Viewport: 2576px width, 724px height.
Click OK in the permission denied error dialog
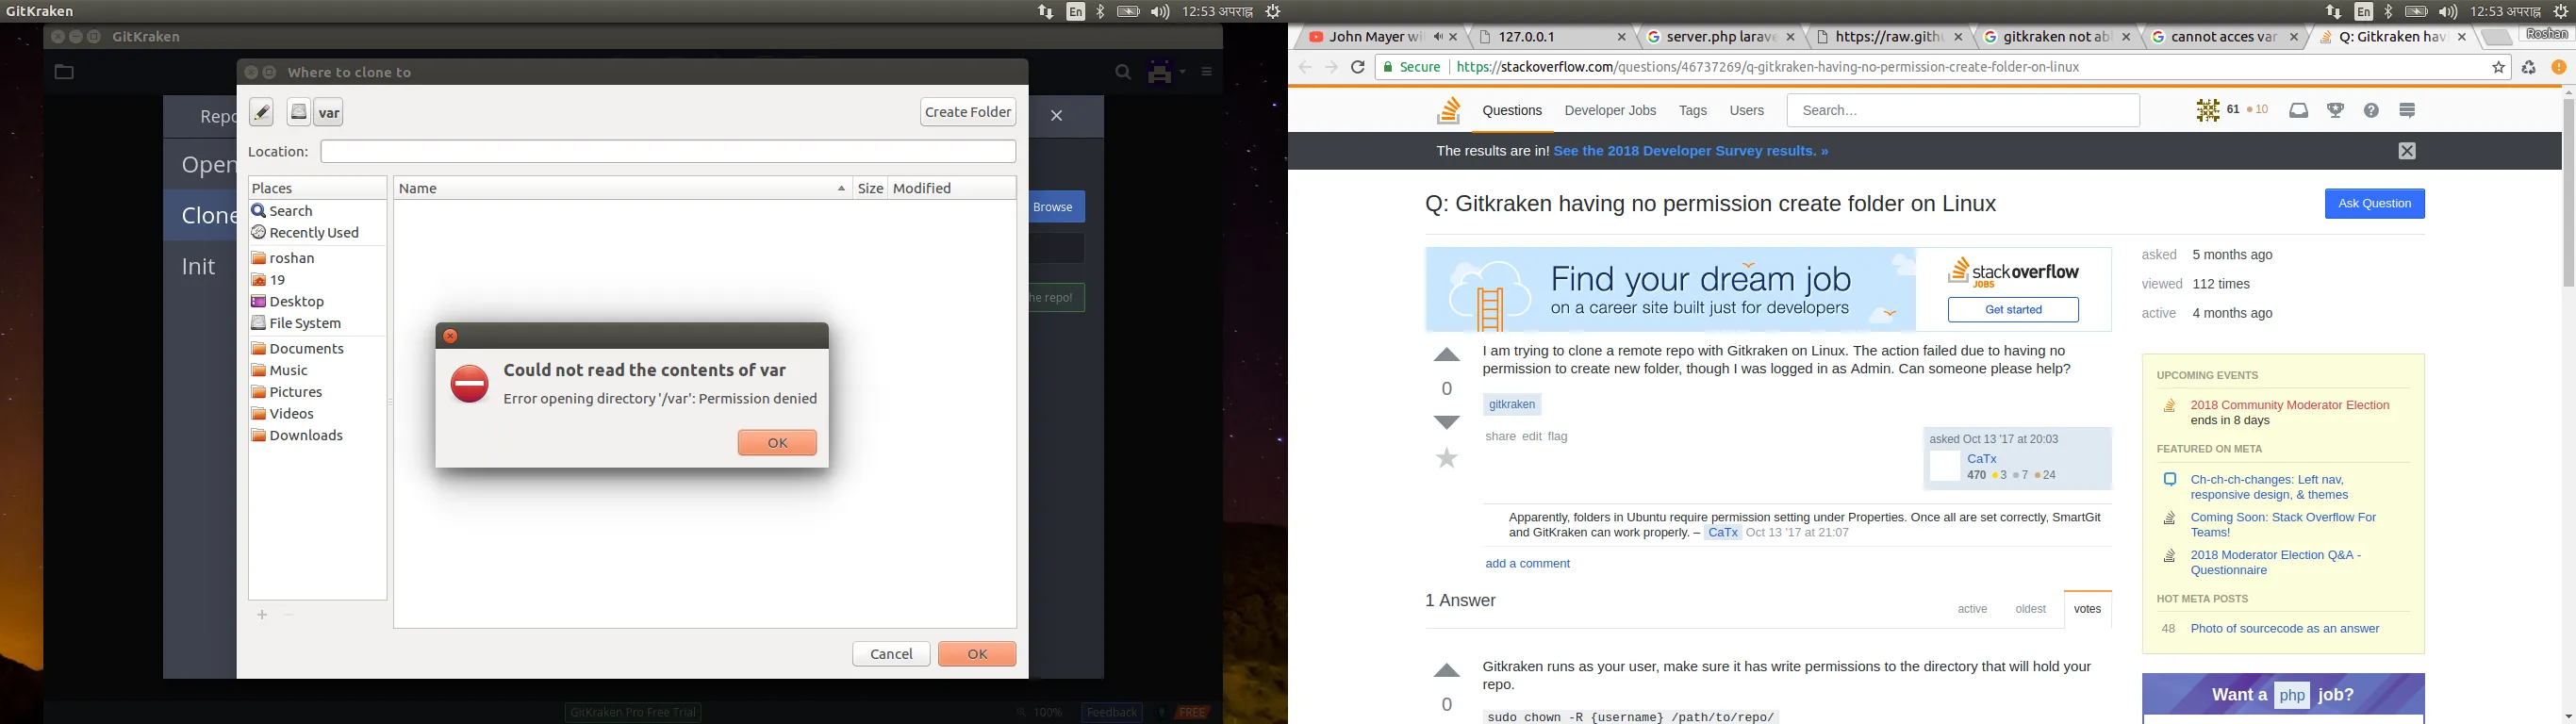point(777,443)
